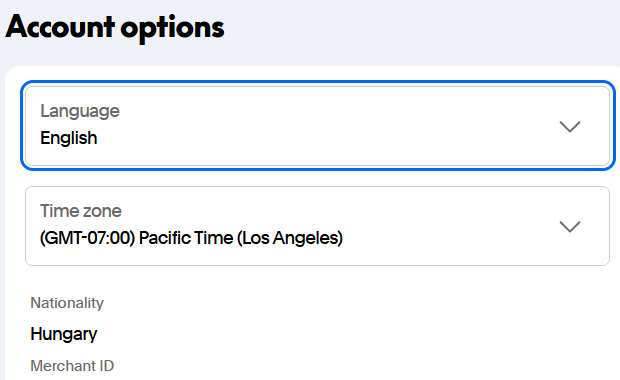Image resolution: width=620 pixels, height=380 pixels.
Task: Click empty area inside Language field center
Action: click(317, 126)
